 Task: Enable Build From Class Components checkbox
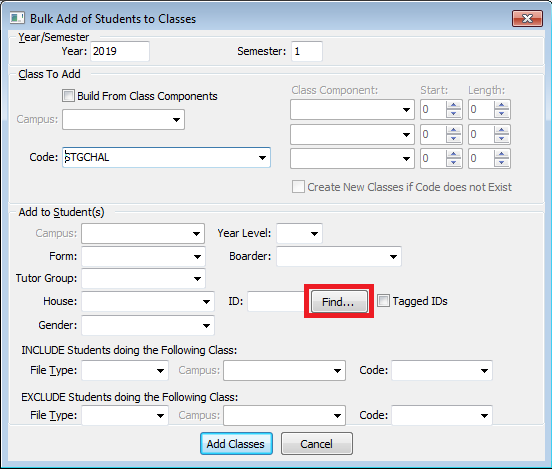(x=68, y=96)
